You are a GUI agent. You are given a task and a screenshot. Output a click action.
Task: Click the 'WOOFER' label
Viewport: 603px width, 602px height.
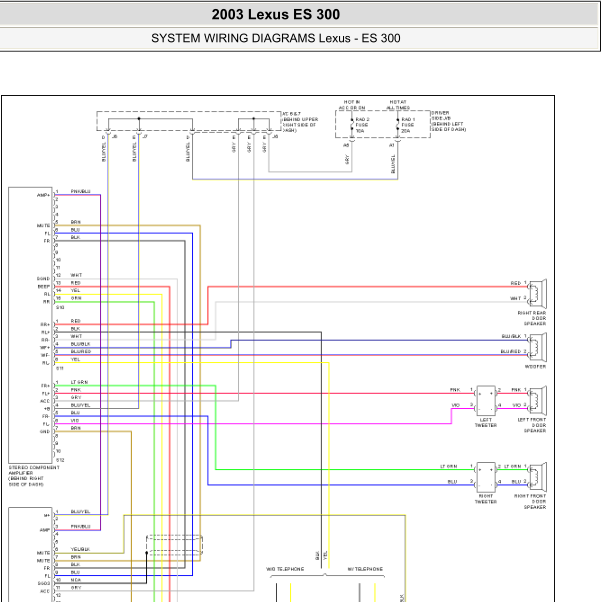click(535, 367)
